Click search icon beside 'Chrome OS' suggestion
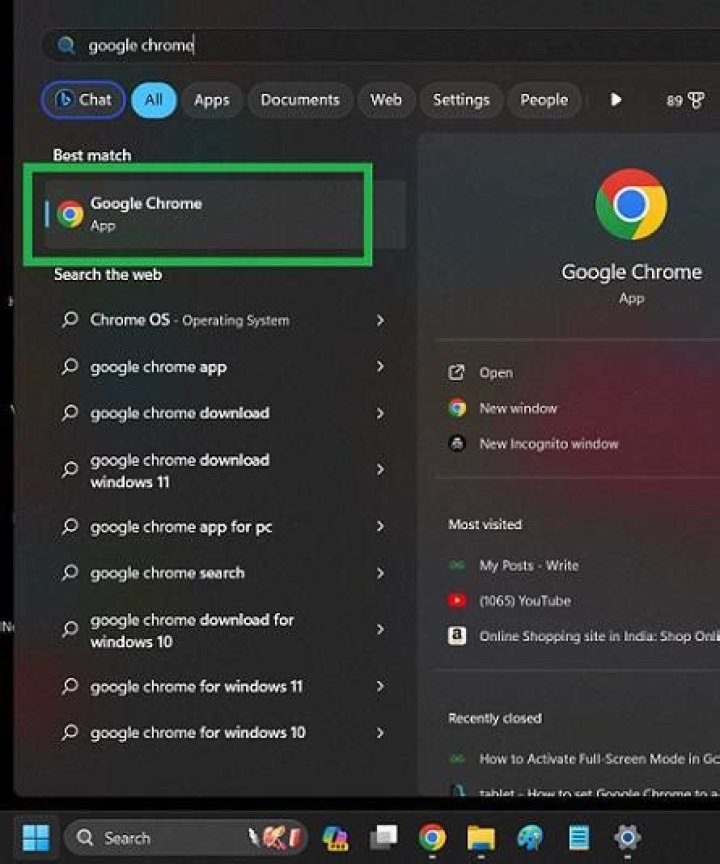 click(70, 320)
